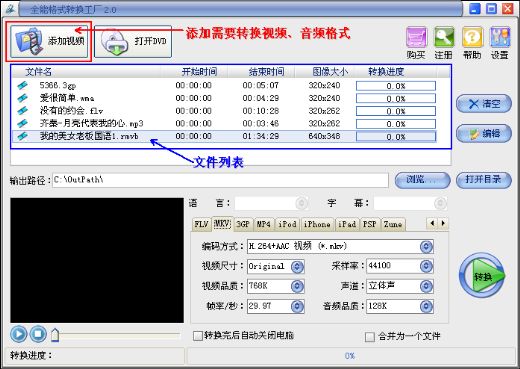Click the 编辑 edit button
This screenshot has height=369, width=520.
click(484, 134)
